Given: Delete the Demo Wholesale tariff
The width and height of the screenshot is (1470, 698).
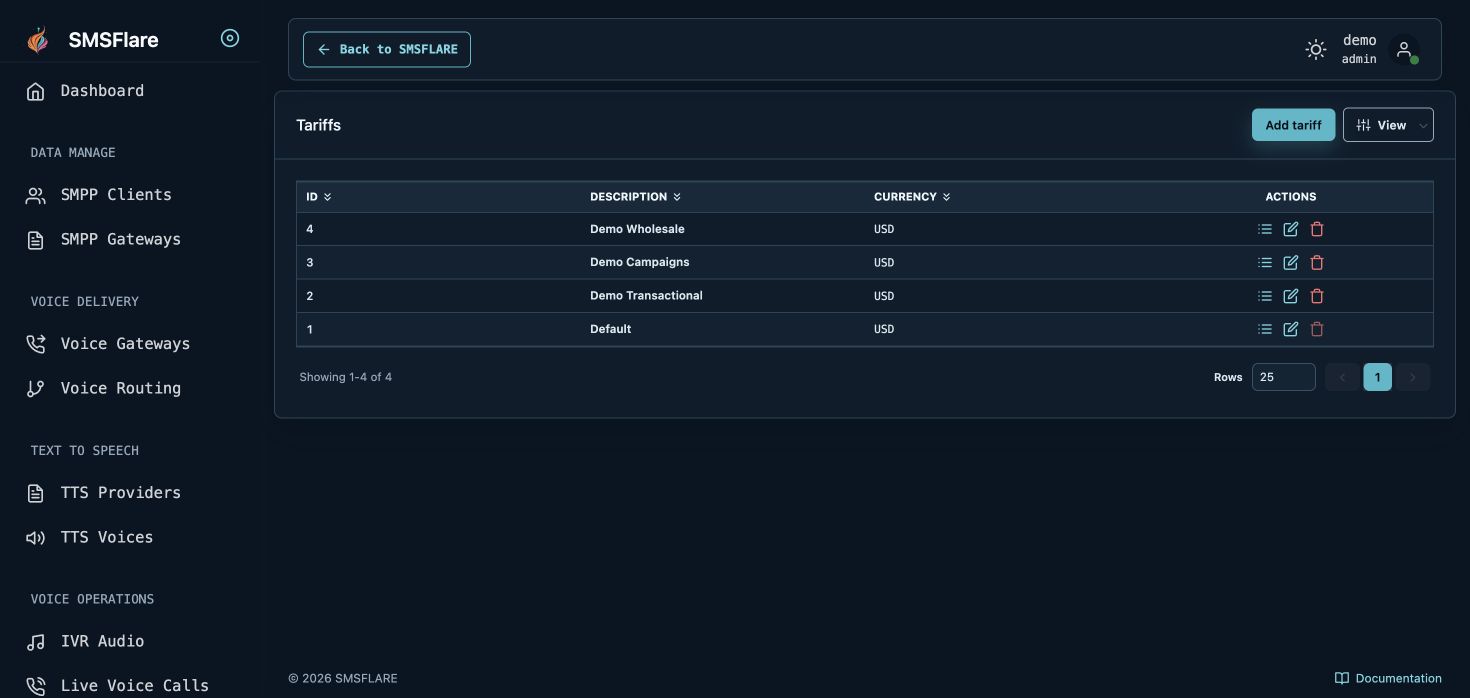Looking at the screenshot, I should coord(1317,229).
